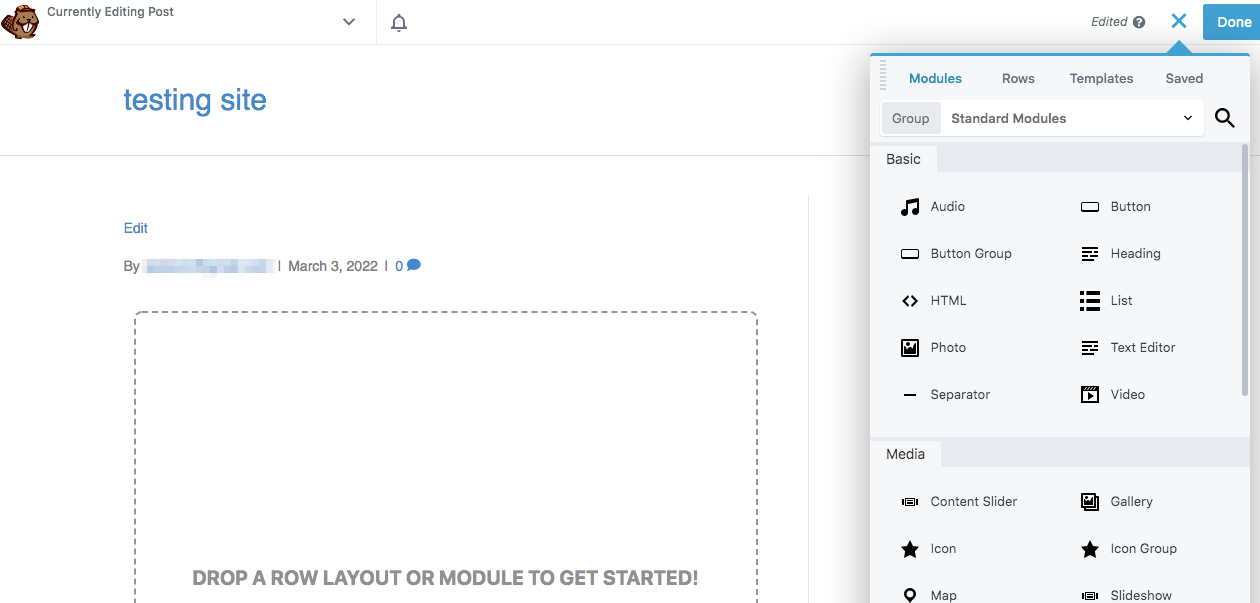
Task: Select the Audio module music note icon
Action: coord(910,207)
